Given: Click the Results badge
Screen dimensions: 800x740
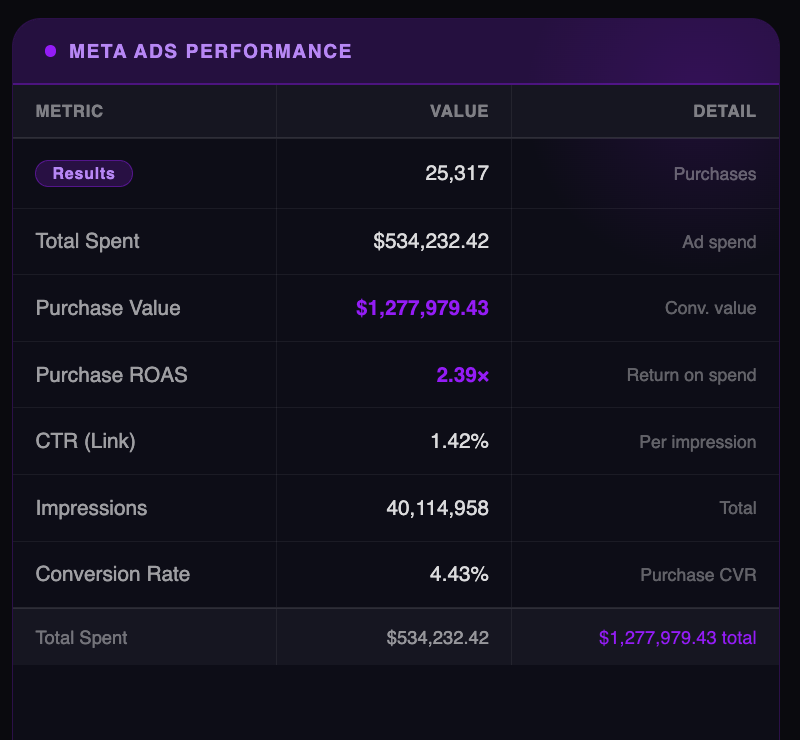Looking at the screenshot, I should (84, 174).
